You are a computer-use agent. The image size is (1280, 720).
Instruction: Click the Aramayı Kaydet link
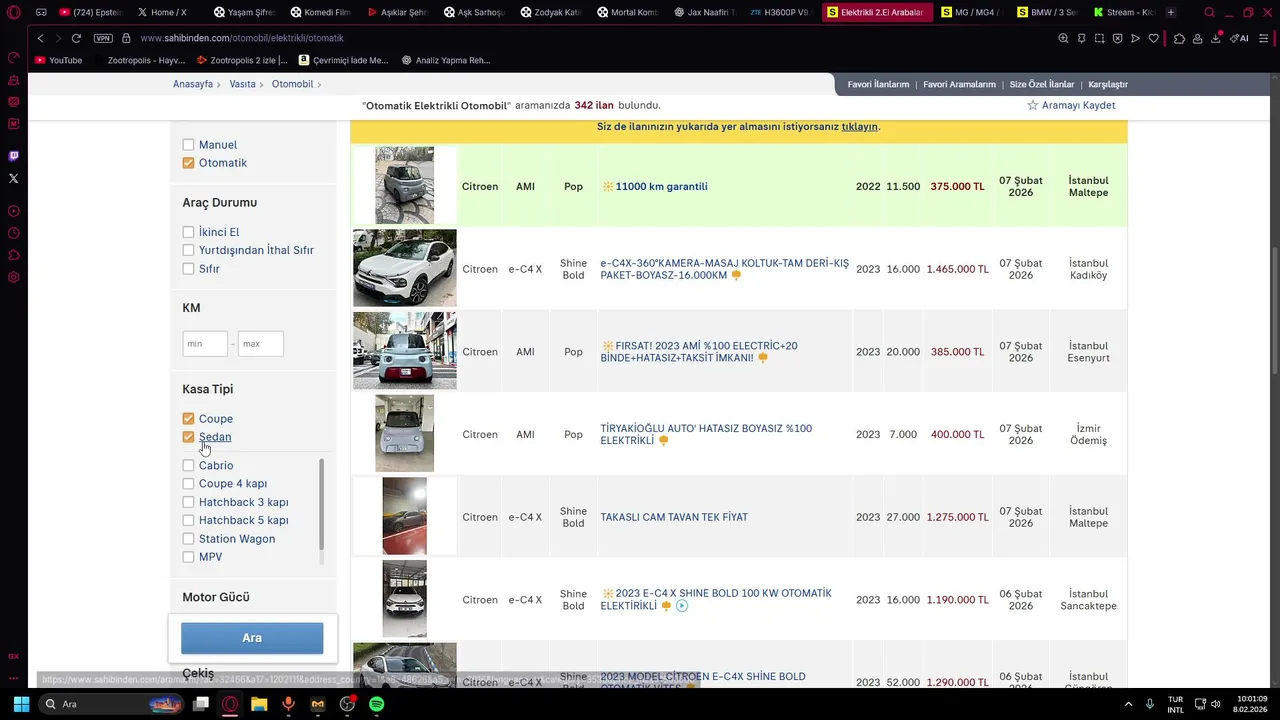point(1078,105)
